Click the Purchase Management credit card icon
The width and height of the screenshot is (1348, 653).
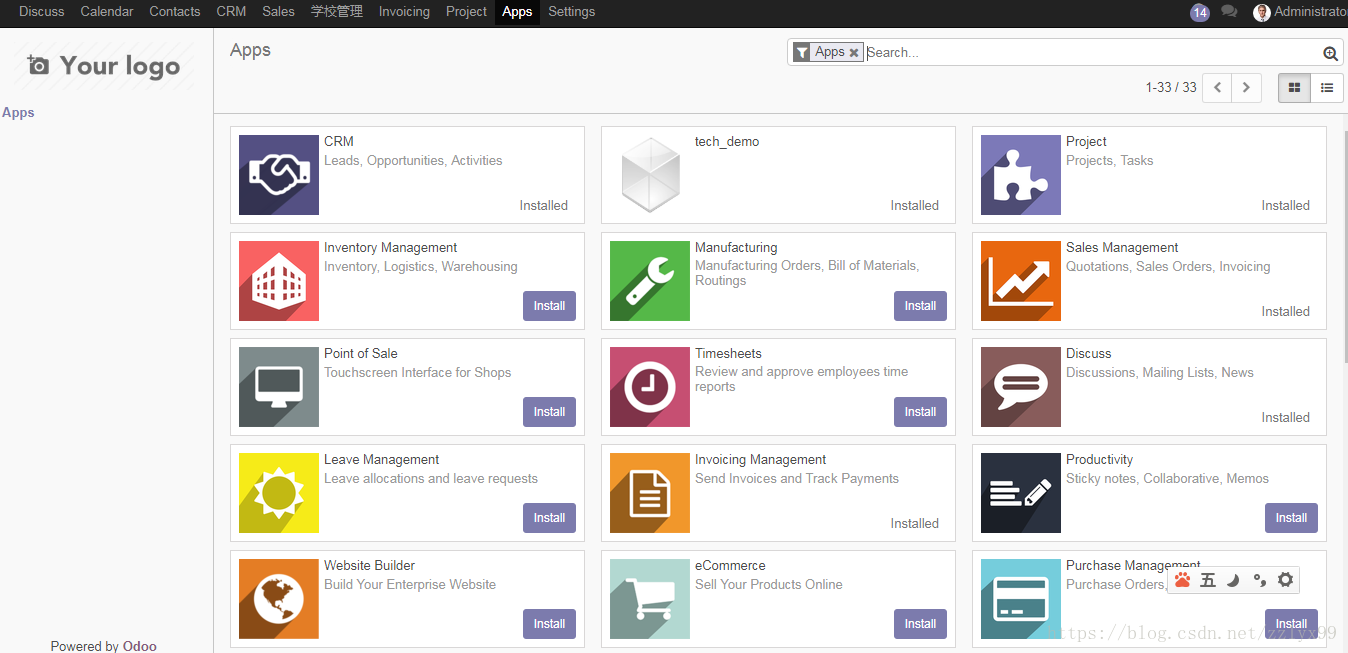tap(1021, 599)
